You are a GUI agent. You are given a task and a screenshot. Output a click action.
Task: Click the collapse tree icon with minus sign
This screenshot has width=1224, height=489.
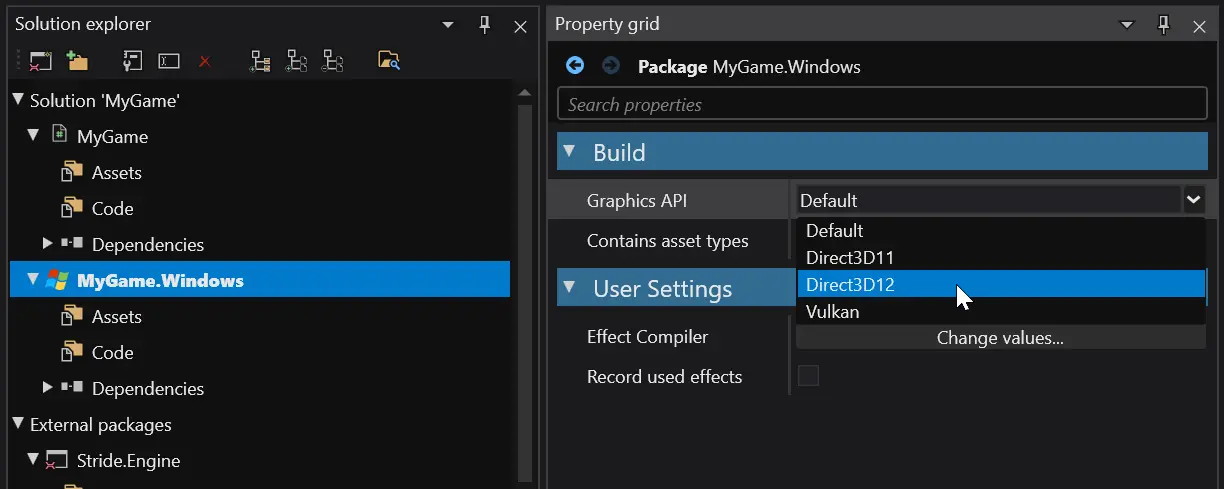pyautogui.click(x=332, y=61)
